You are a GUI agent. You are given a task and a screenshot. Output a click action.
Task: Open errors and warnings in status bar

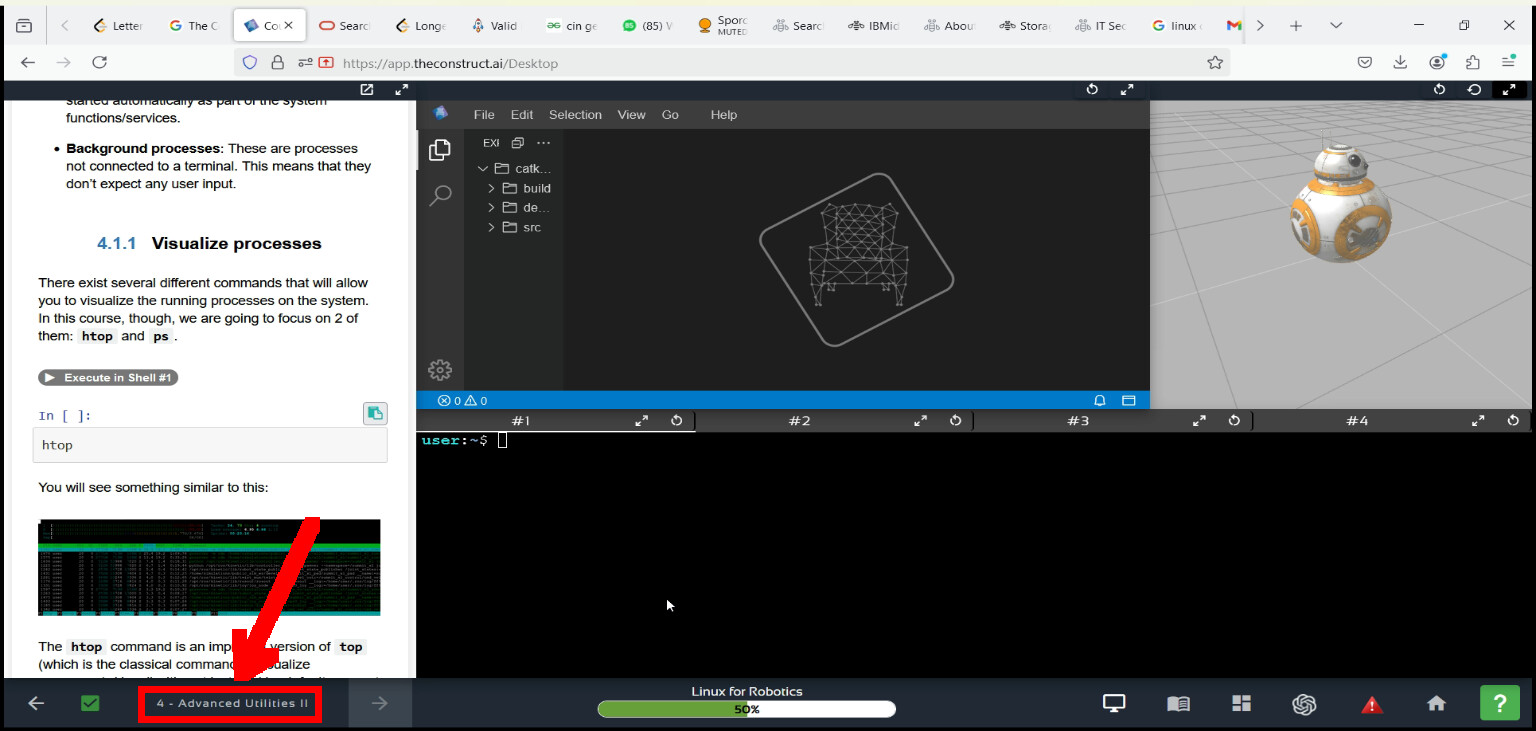(462, 400)
